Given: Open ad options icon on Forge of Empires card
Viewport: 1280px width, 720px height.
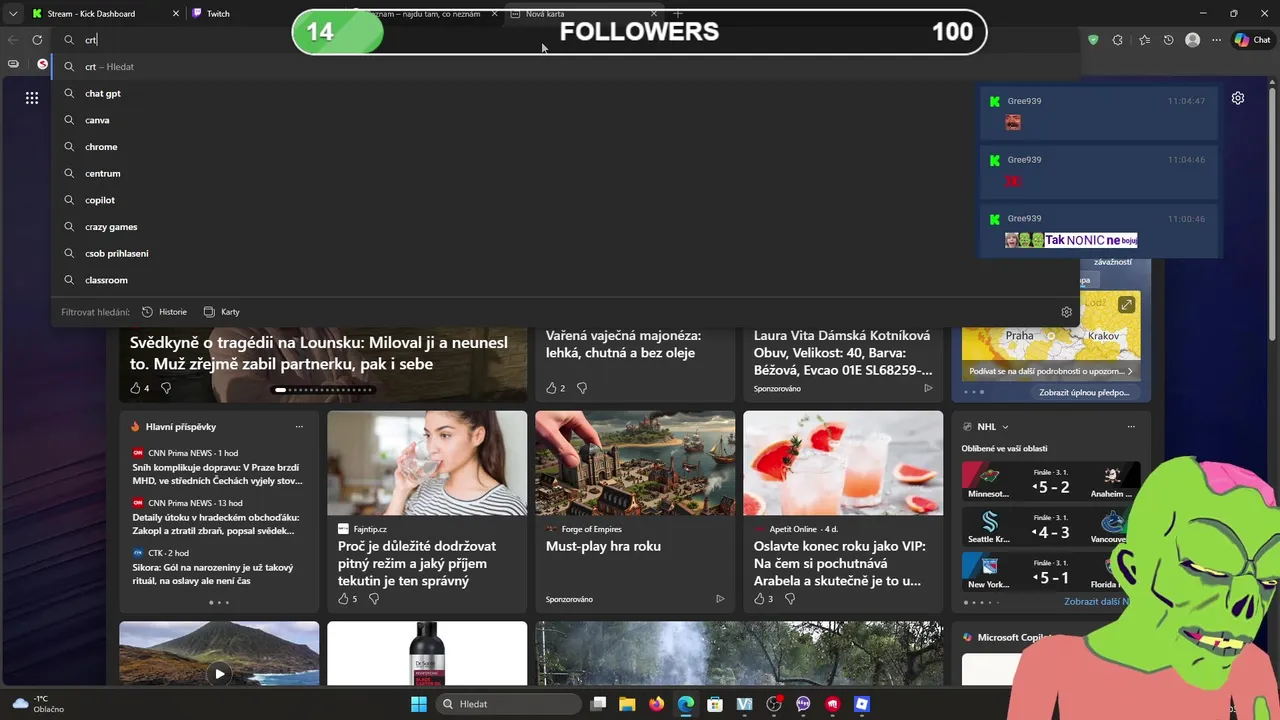Looking at the screenshot, I should tap(720, 599).
